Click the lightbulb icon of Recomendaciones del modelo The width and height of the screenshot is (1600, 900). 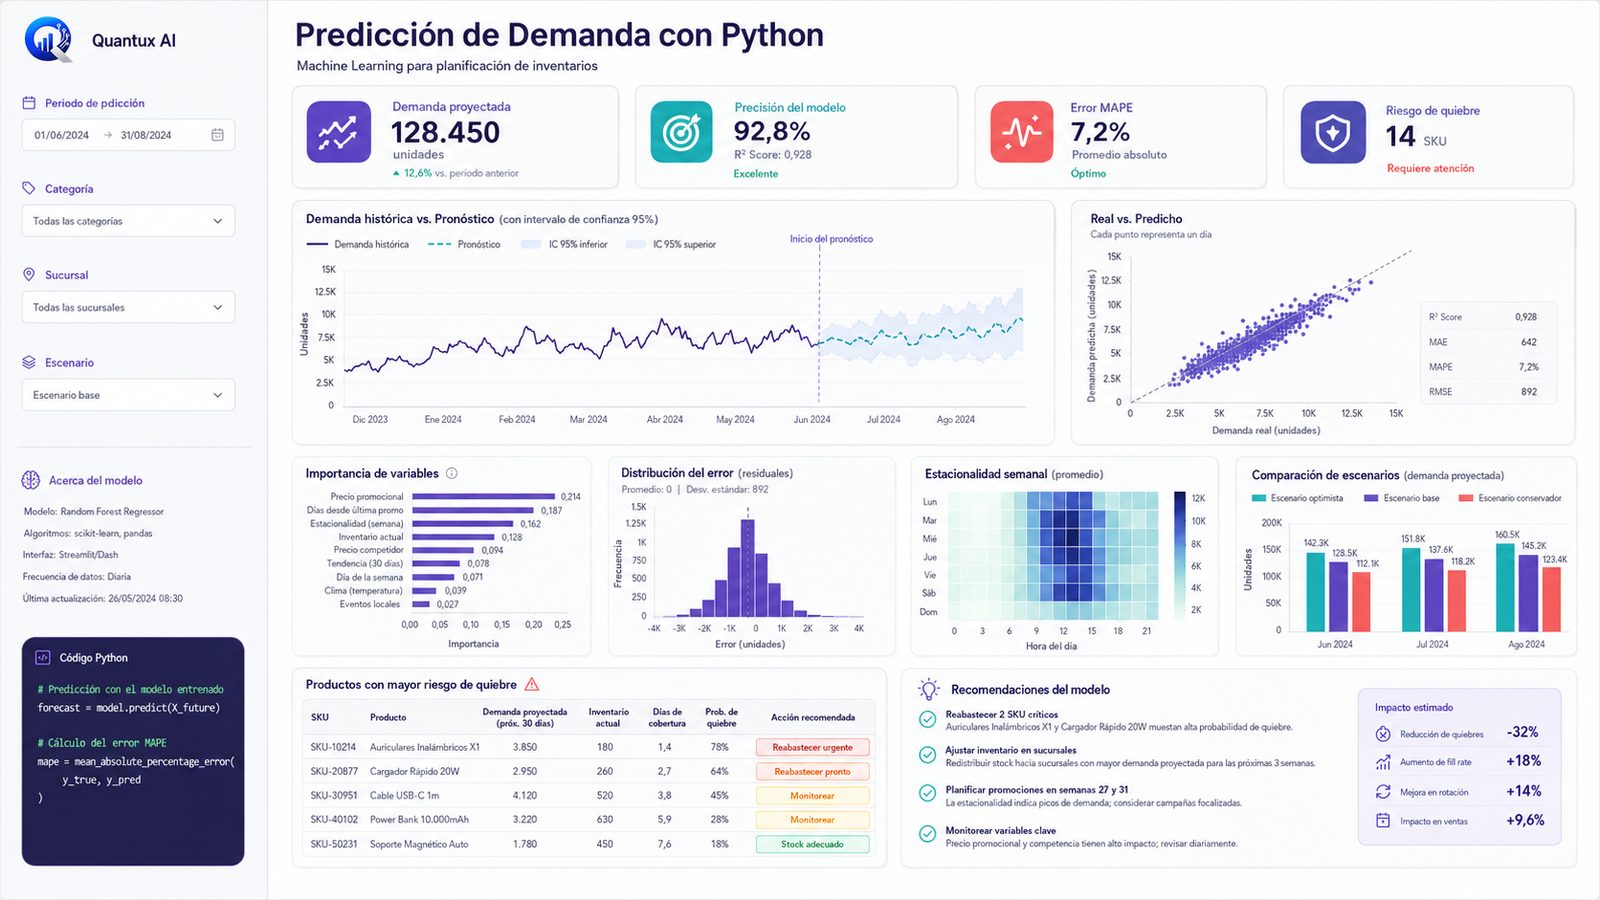[929, 689]
